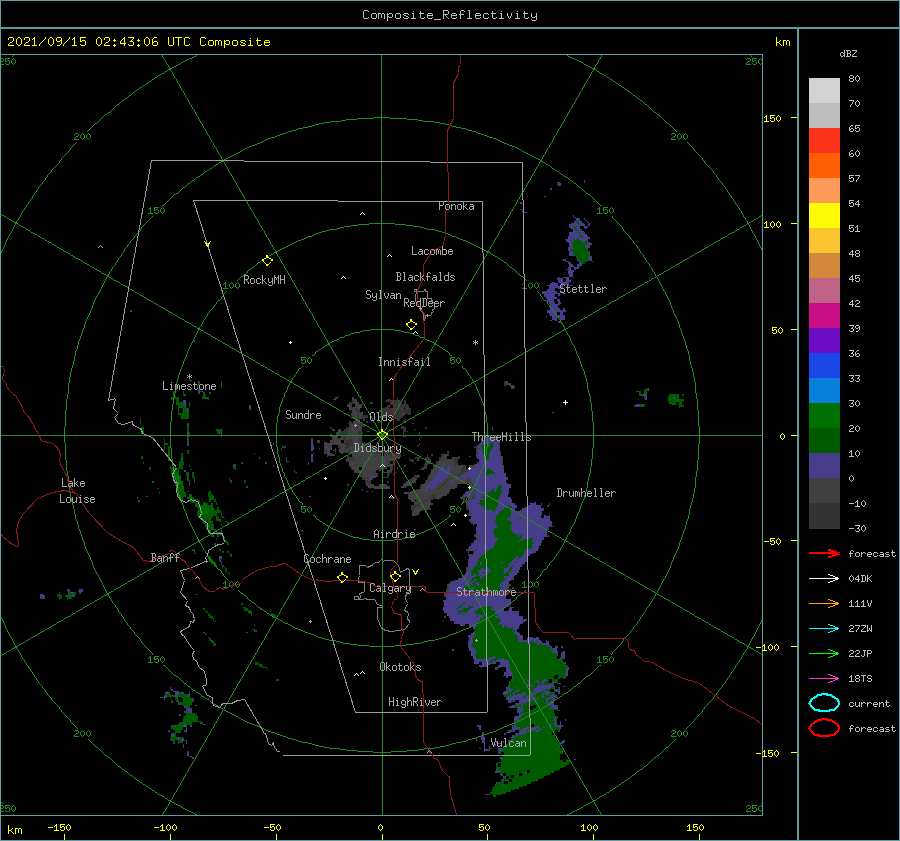
Task: Select the Lacombe label on map
Action: coord(432,251)
